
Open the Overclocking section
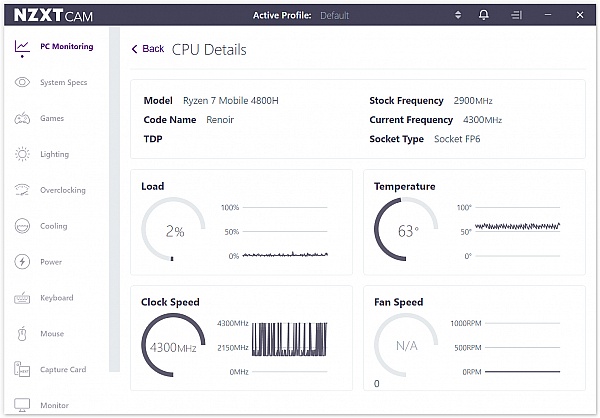coord(63,190)
